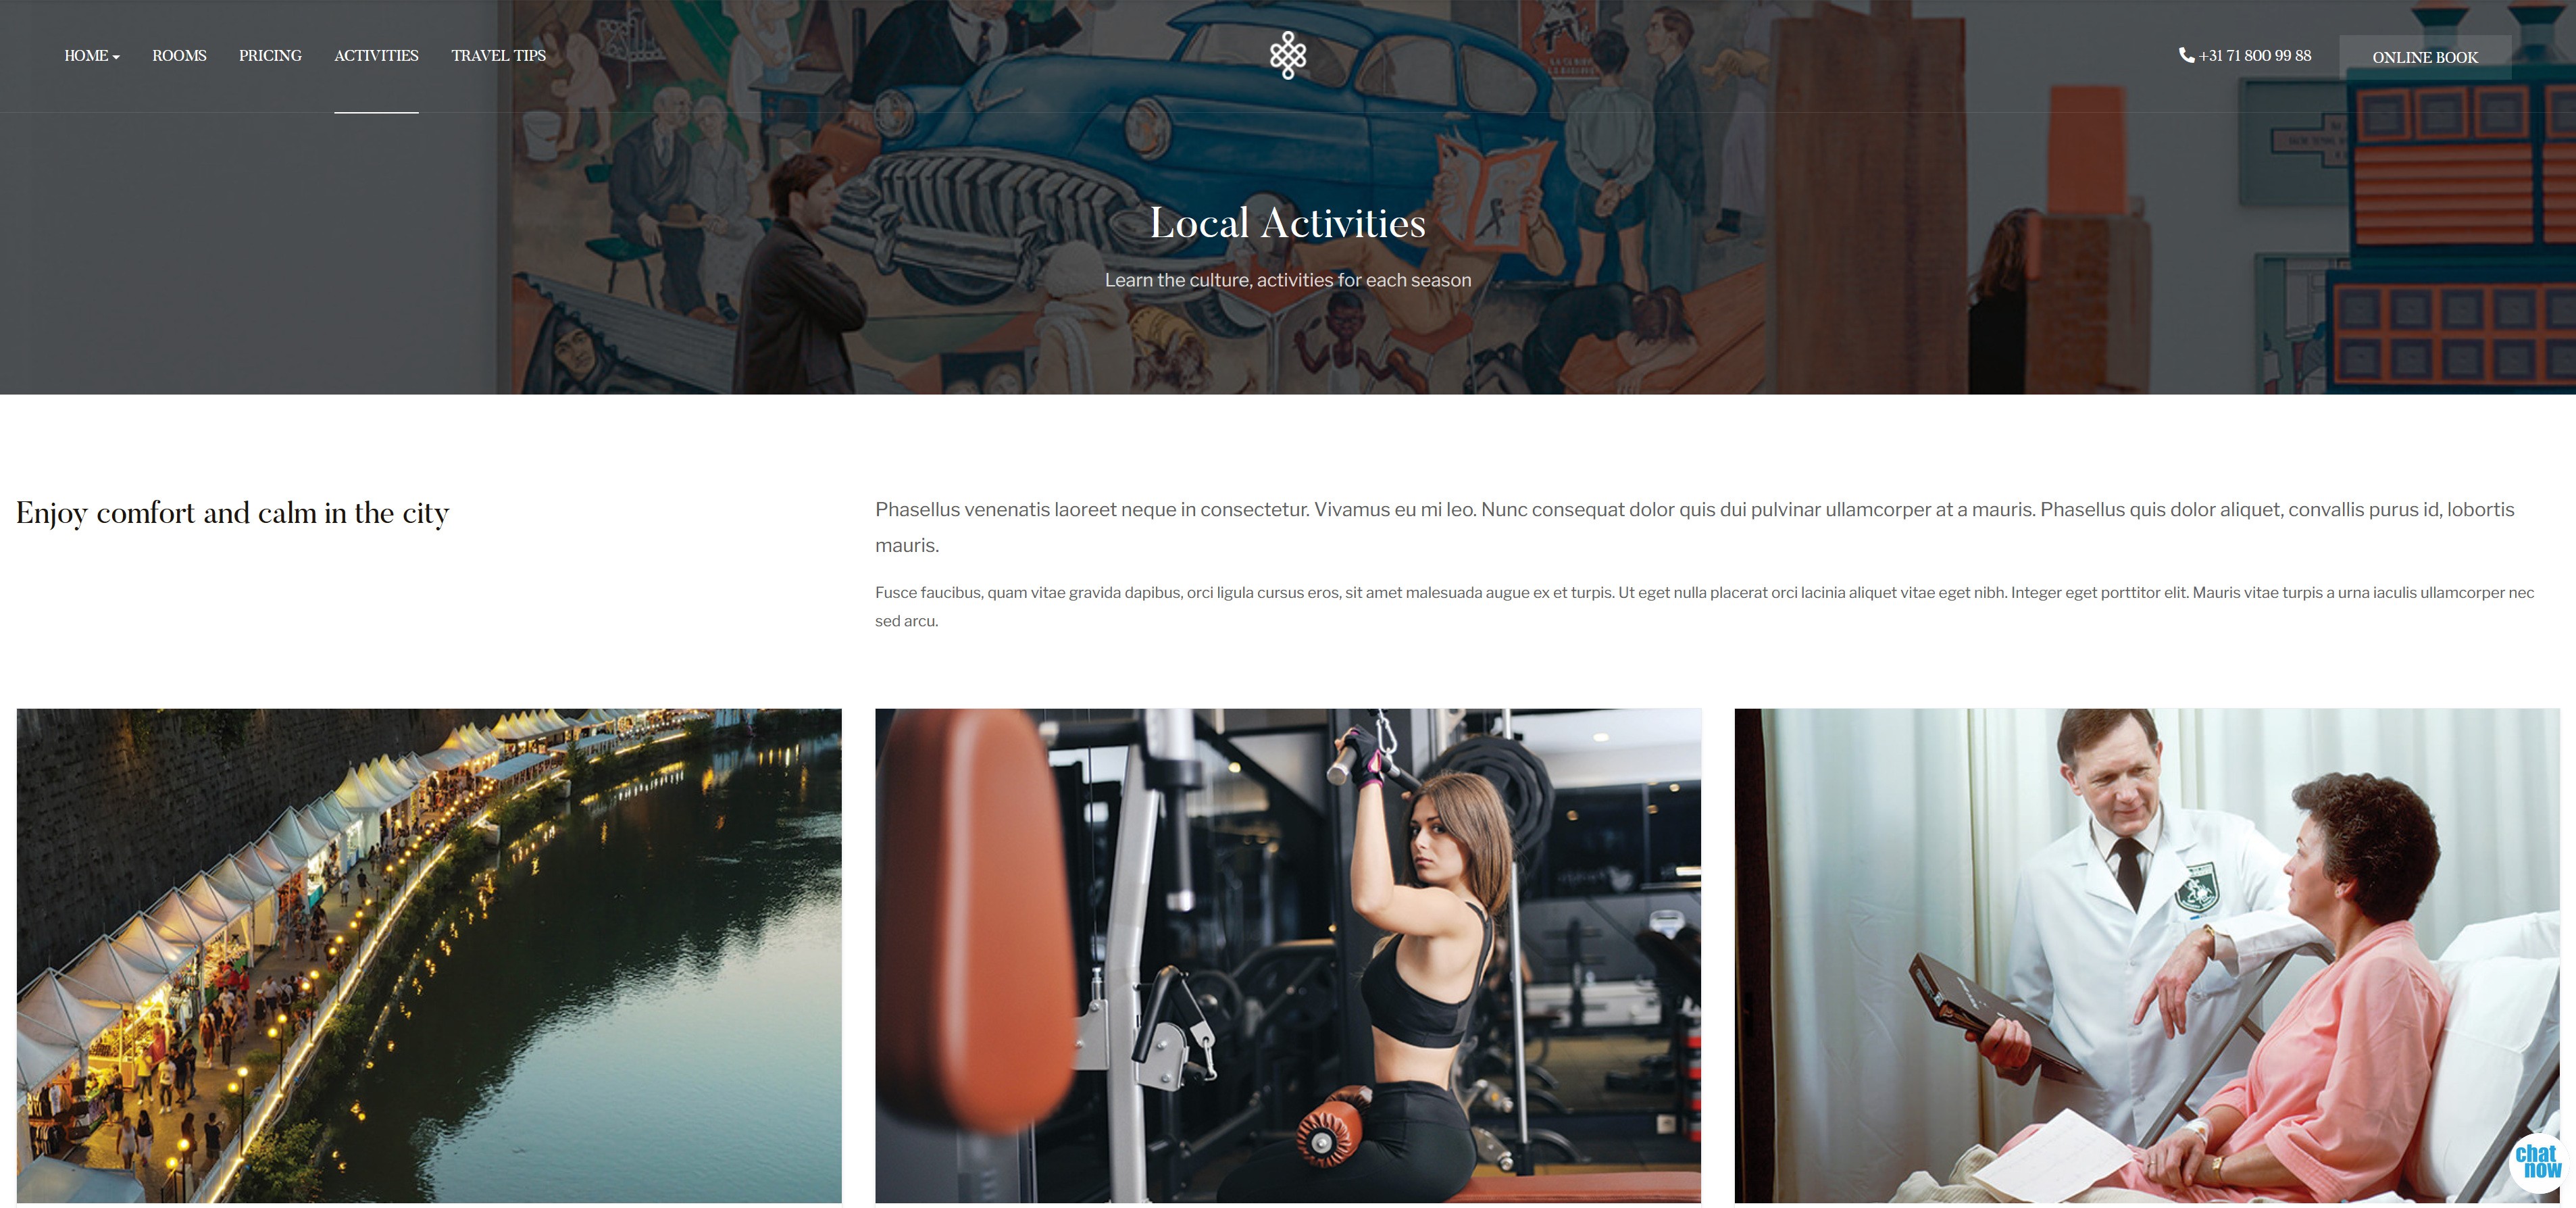Click the 'Learn the culture' subtitle text
2576x1208 pixels.
(x=1287, y=280)
